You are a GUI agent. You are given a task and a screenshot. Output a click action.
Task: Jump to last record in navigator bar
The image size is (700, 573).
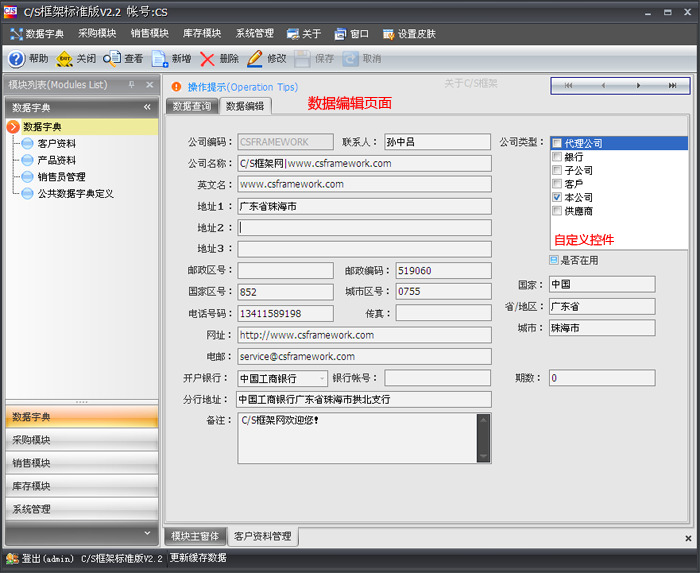[673, 86]
